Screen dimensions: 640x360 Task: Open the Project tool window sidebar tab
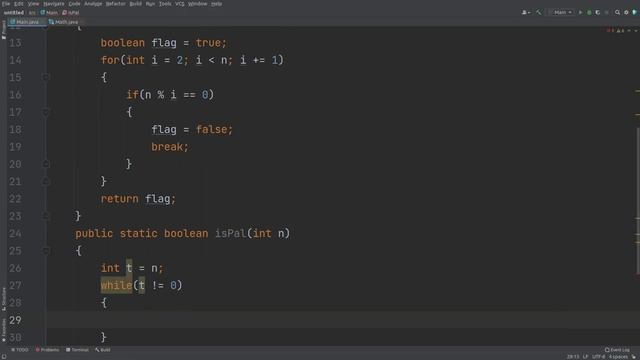click(x=4, y=29)
